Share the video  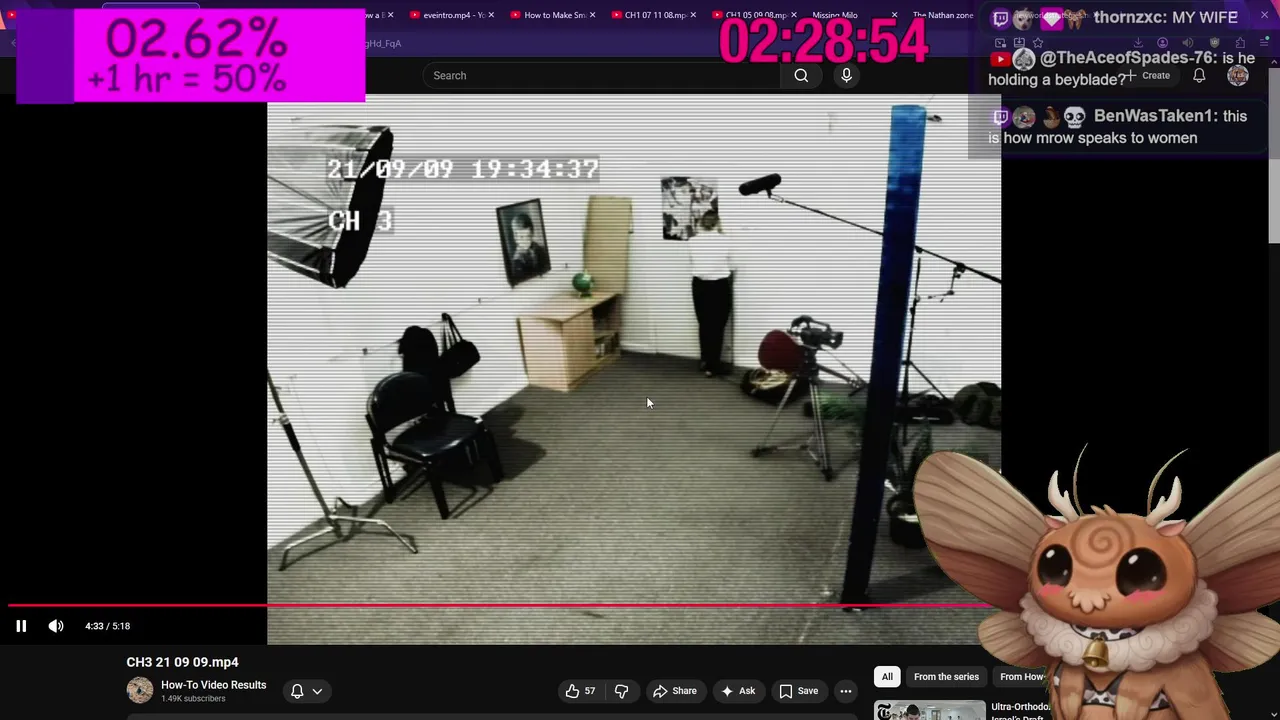pos(675,691)
